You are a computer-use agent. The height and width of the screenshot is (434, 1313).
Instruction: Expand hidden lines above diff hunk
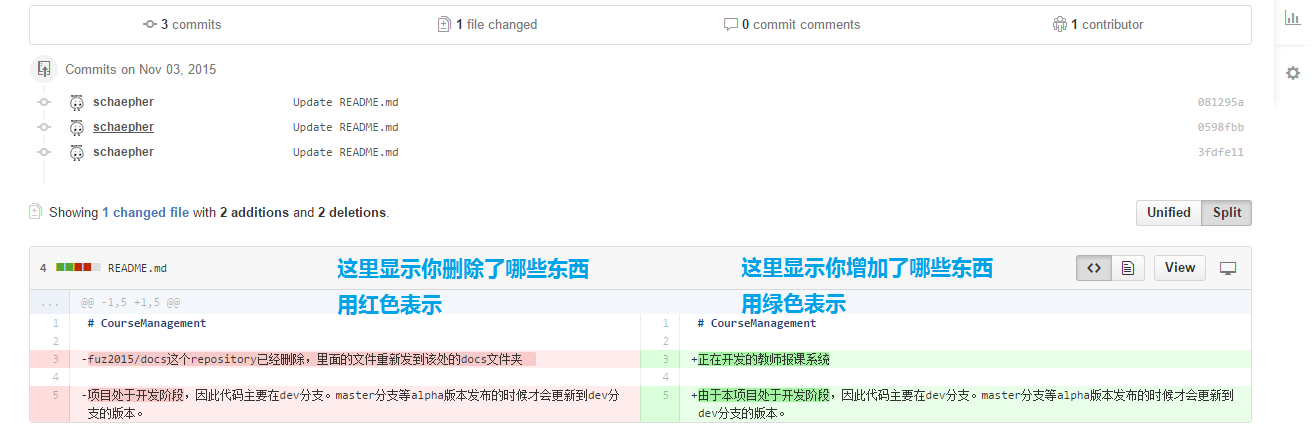tap(49, 302)
